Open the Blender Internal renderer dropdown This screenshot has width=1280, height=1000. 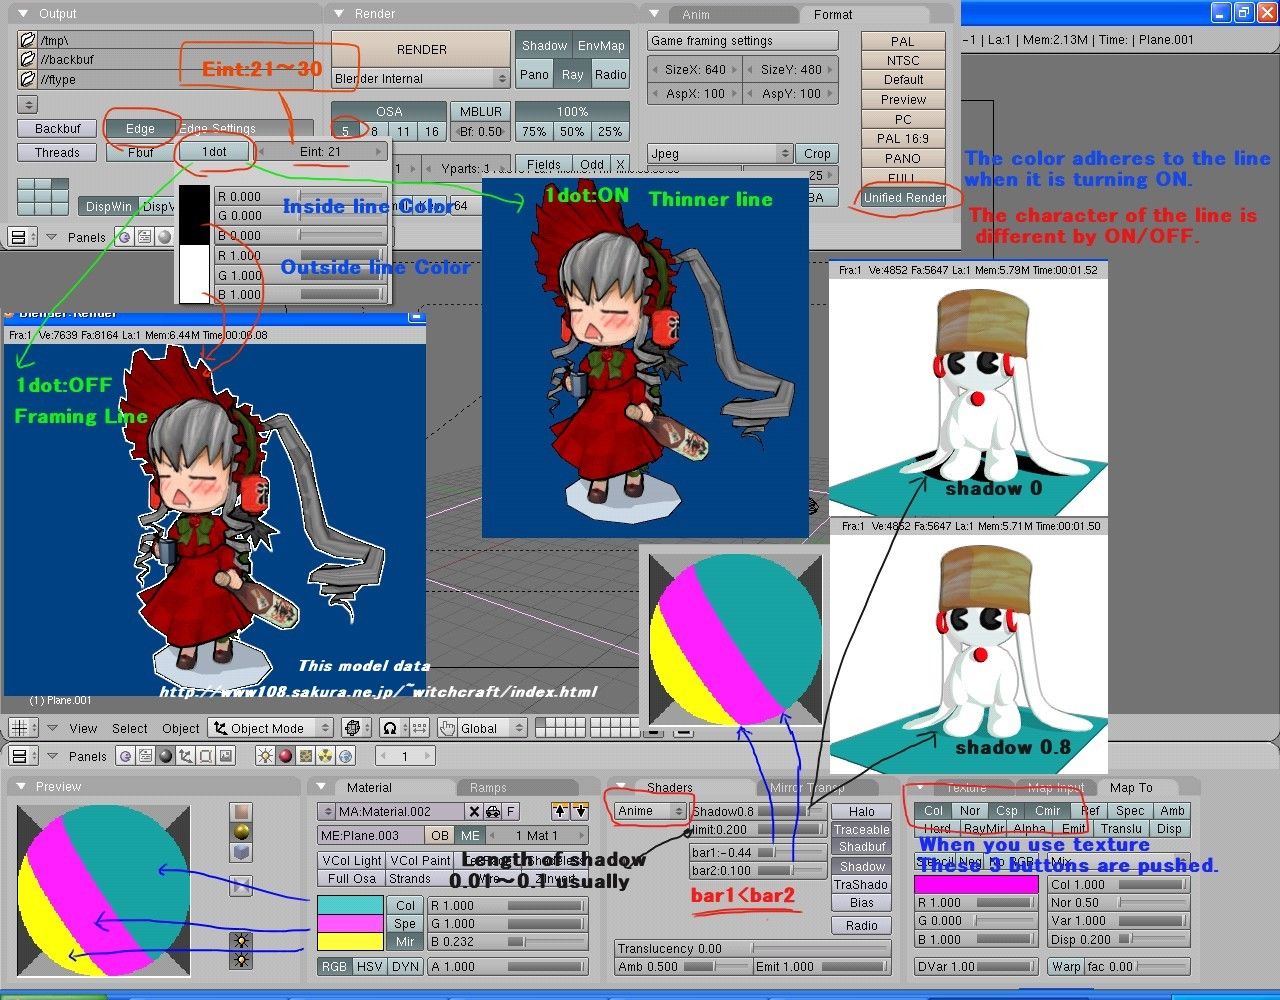421,79
